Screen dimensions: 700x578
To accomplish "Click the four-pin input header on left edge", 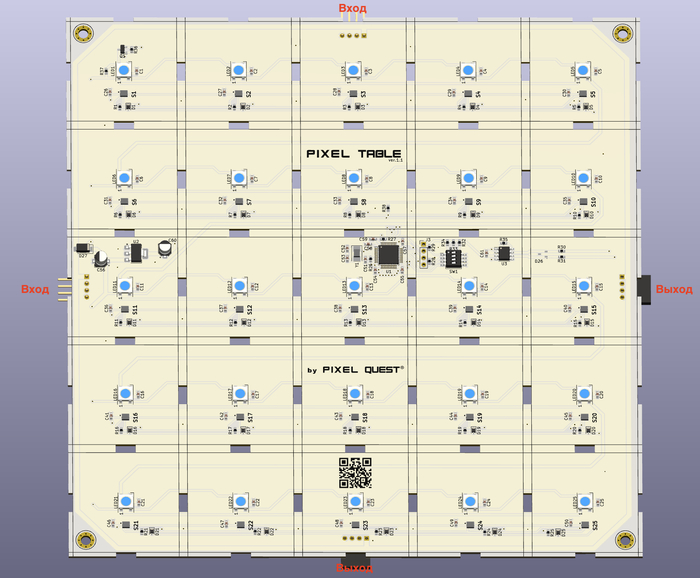I will [x=86, y=287].
